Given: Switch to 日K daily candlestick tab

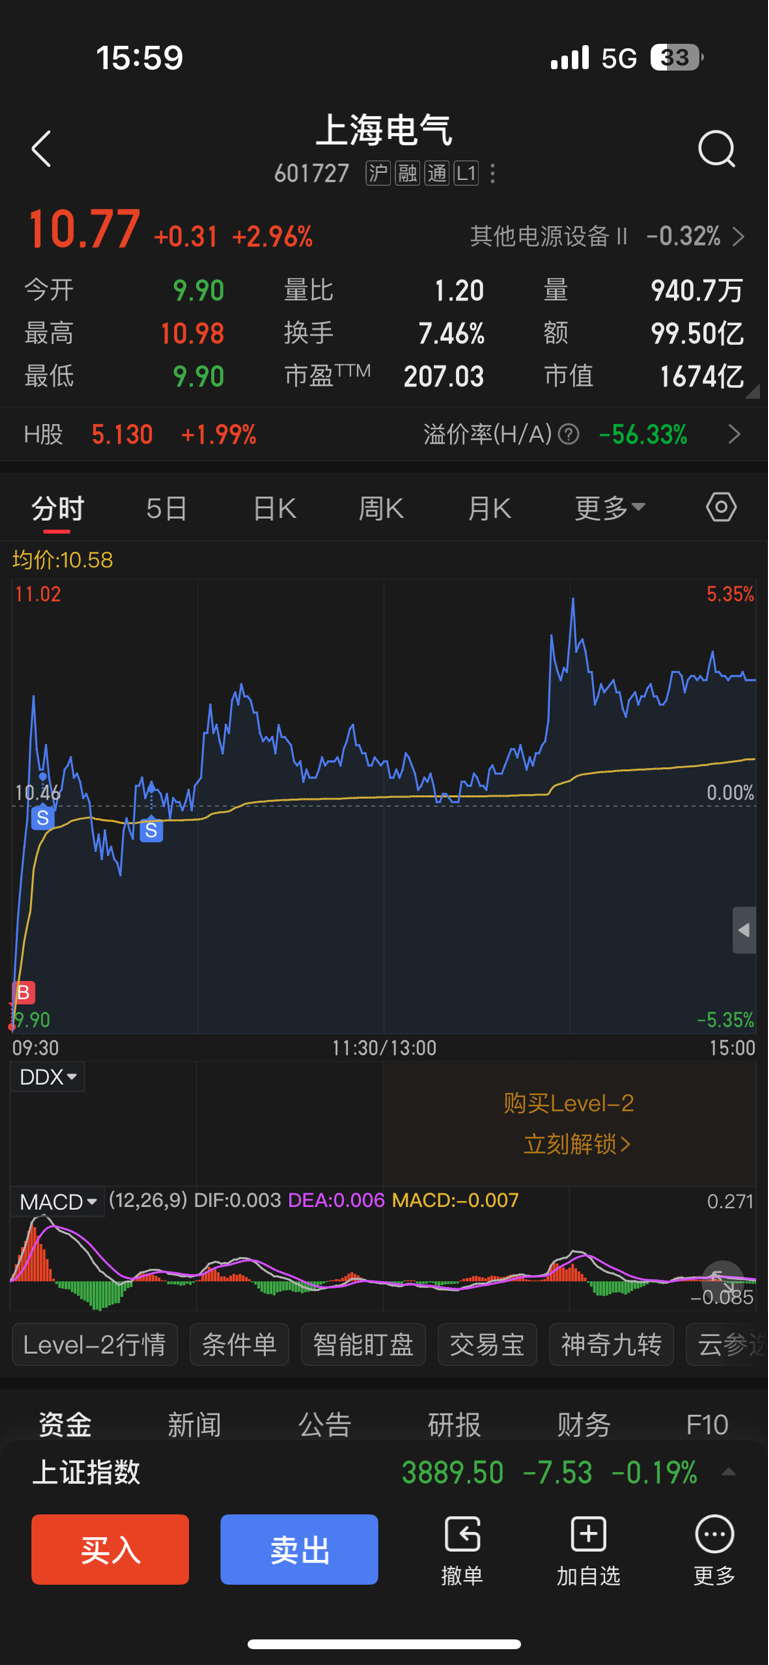Looking at the screenshot, I should pos(274,508).
